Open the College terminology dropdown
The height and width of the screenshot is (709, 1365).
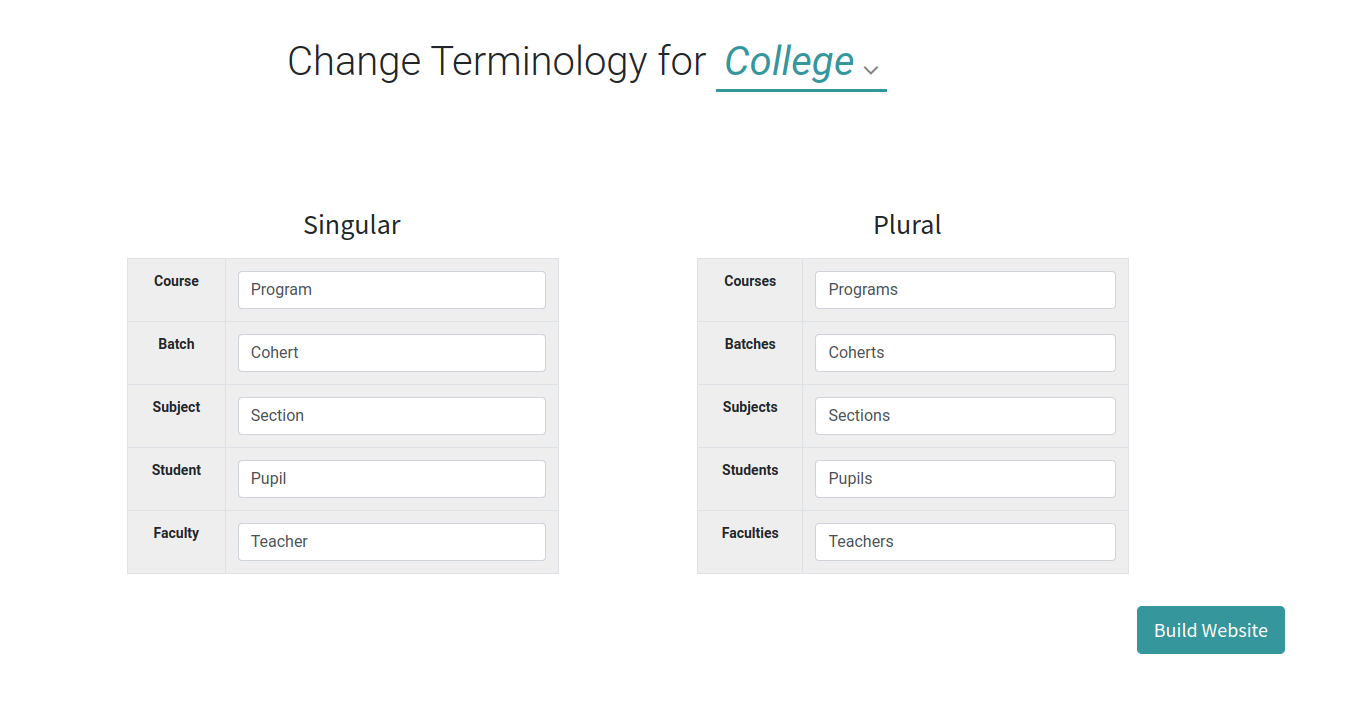[x=789, y=62]
